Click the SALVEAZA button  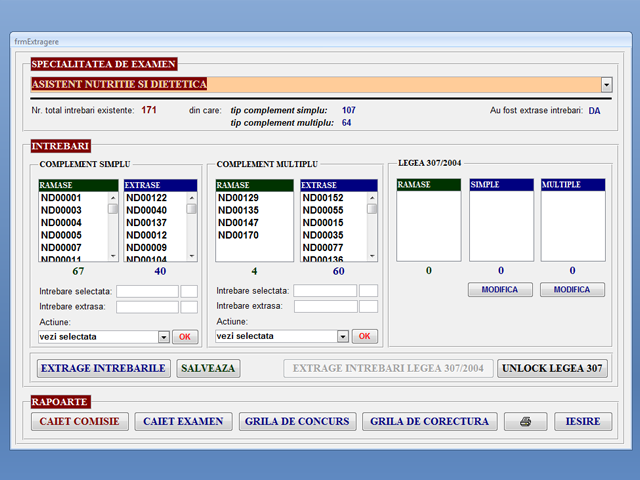click(209, 368)
